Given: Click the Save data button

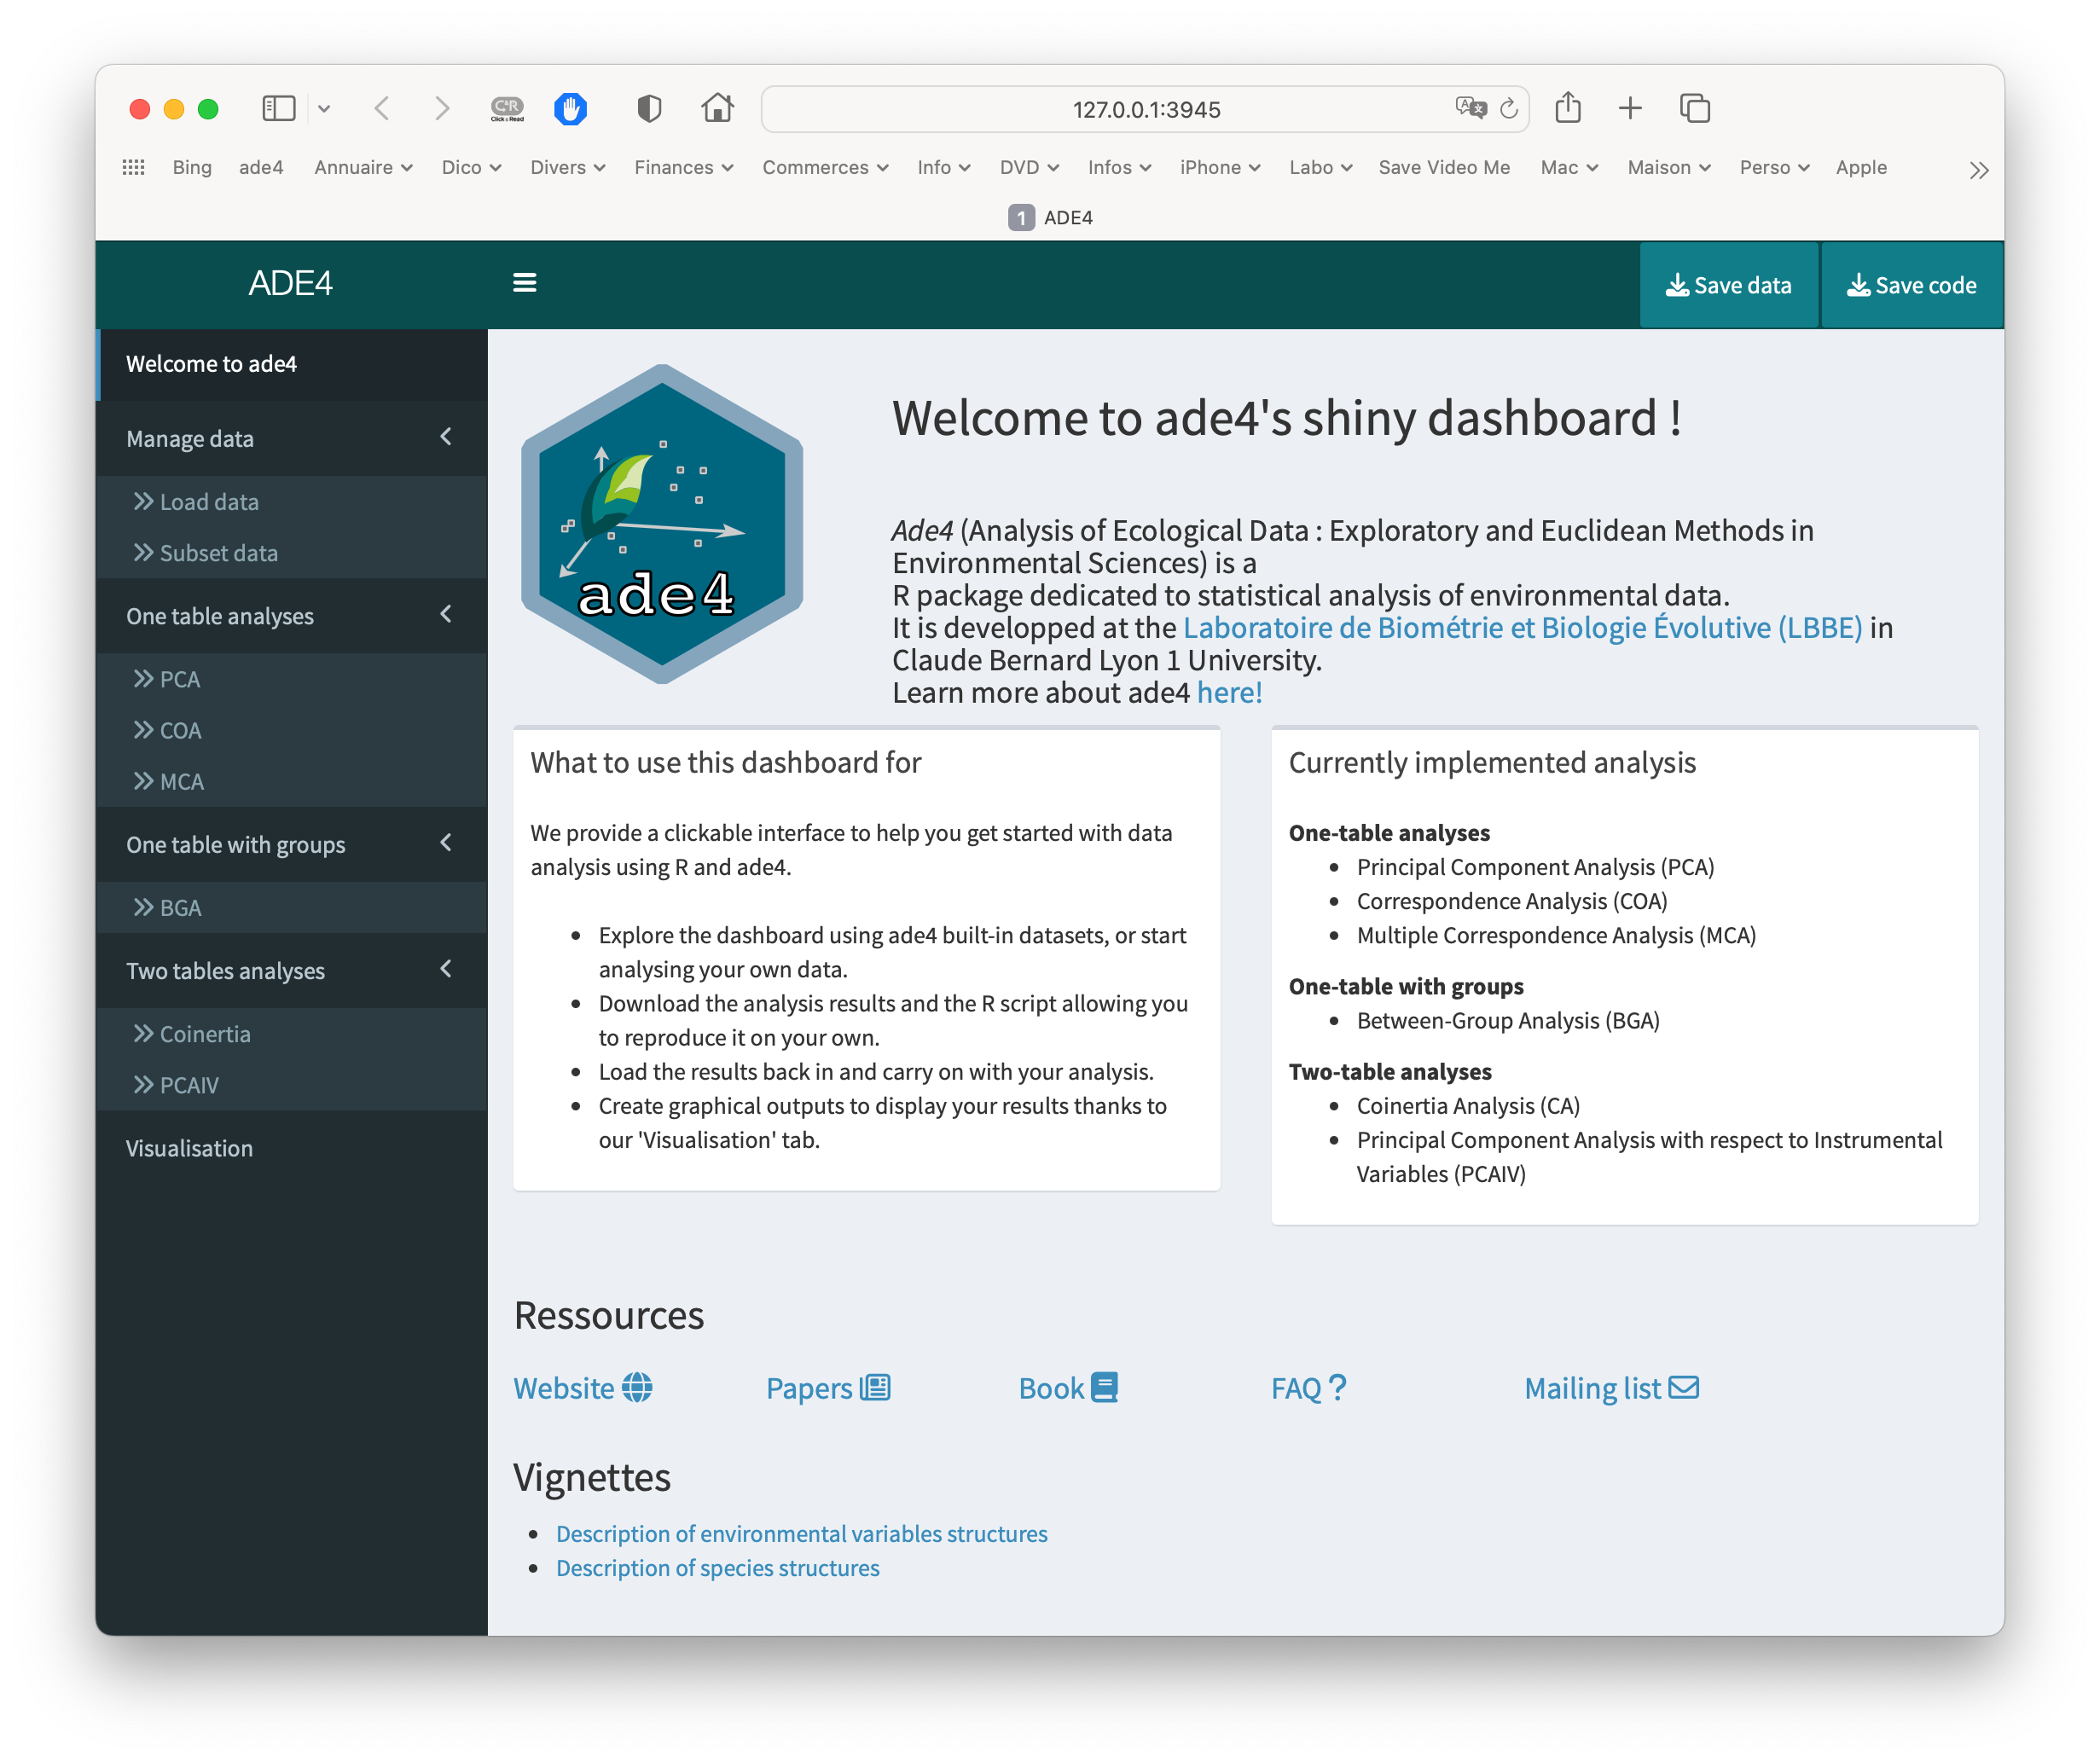Looking at the screenshot, I should pyautogui.click(x=1728, y=285).
